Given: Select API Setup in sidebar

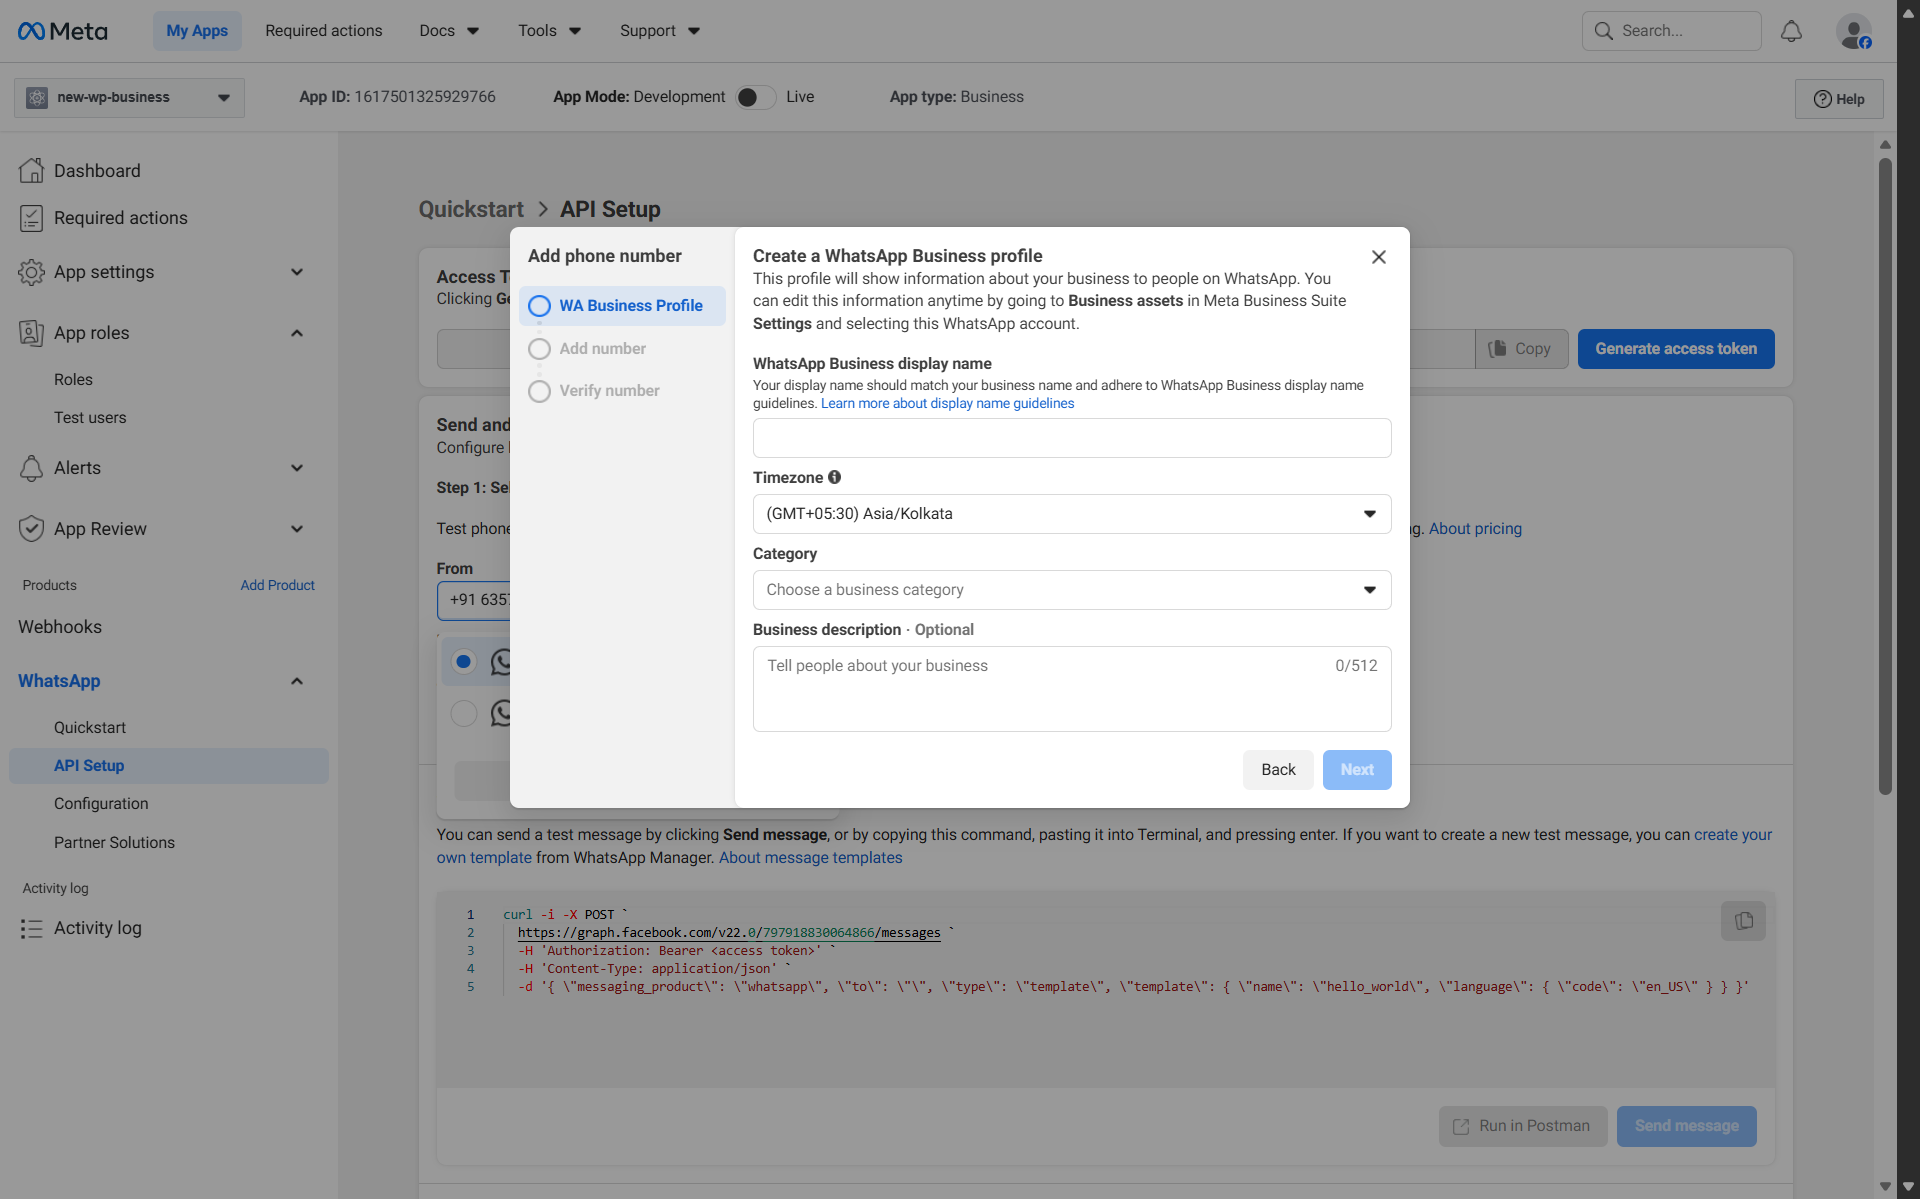Looking at the screenshot, I should (169, 766).
